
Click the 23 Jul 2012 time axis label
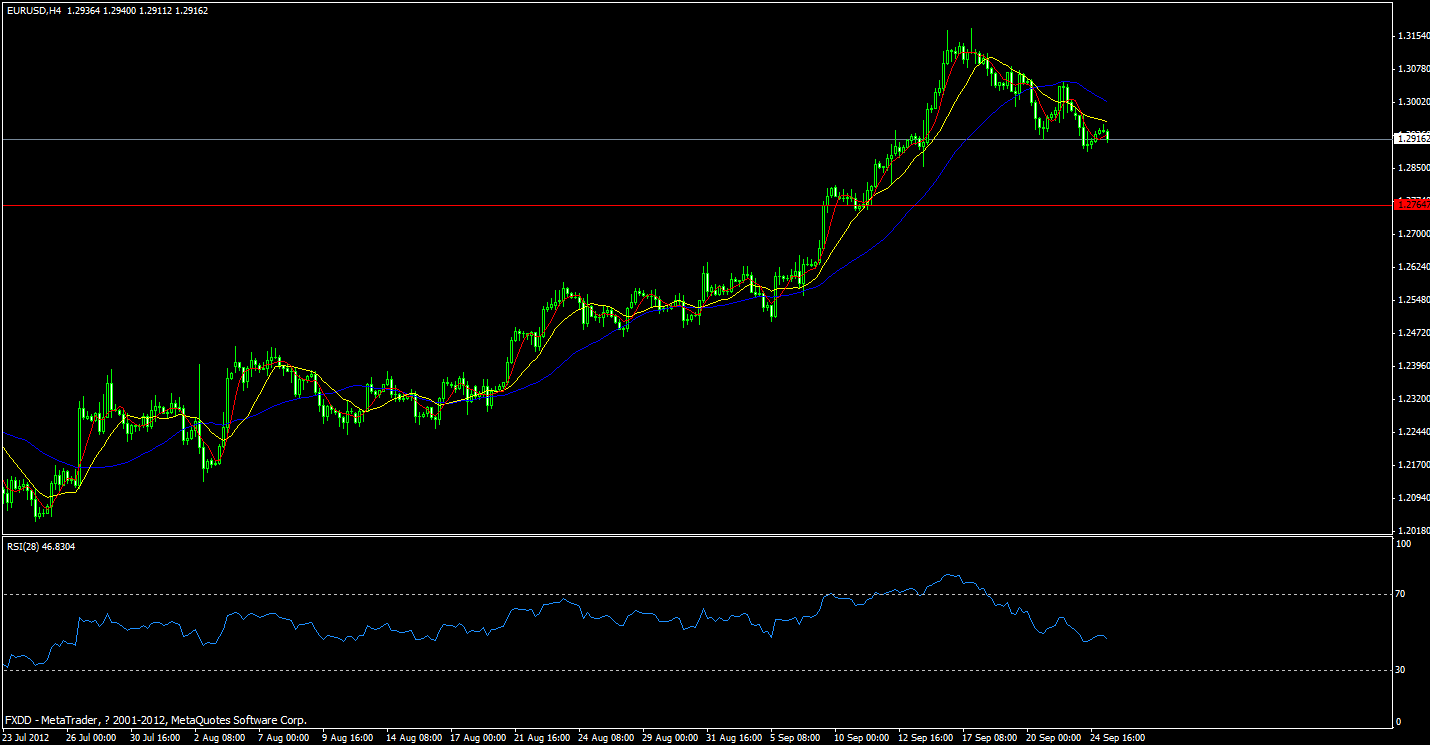[x=24, y=735]
